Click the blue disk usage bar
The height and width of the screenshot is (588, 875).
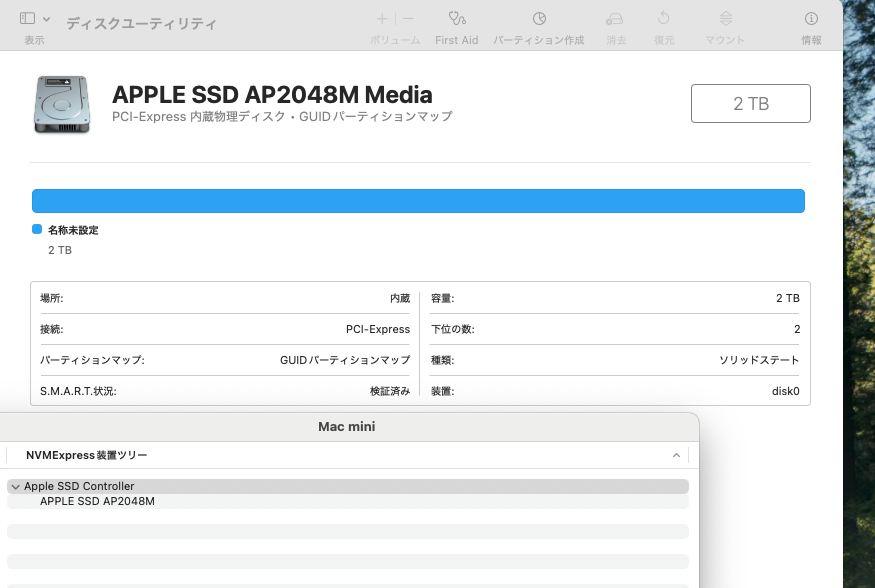point(418,201)
